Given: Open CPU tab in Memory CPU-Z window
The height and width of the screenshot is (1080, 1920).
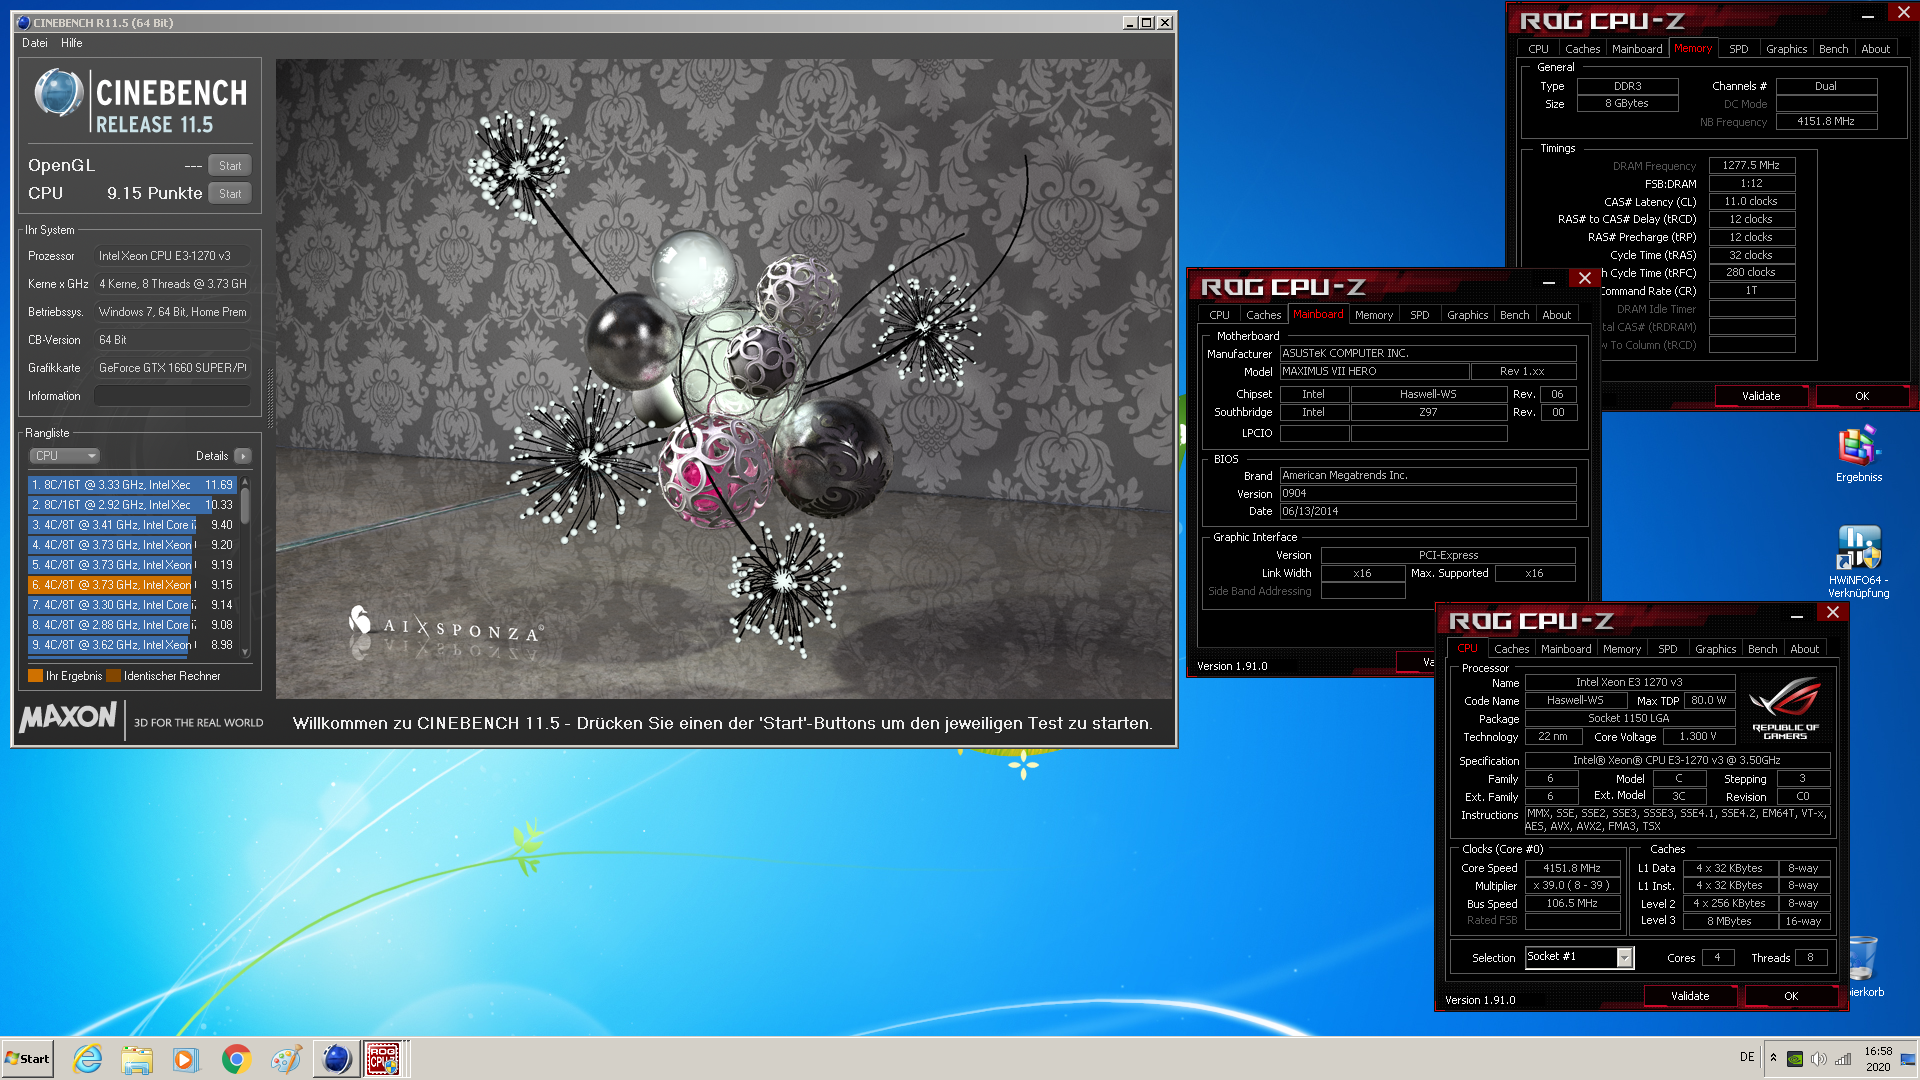Looking at the screenshot, I should [1538, 49].
